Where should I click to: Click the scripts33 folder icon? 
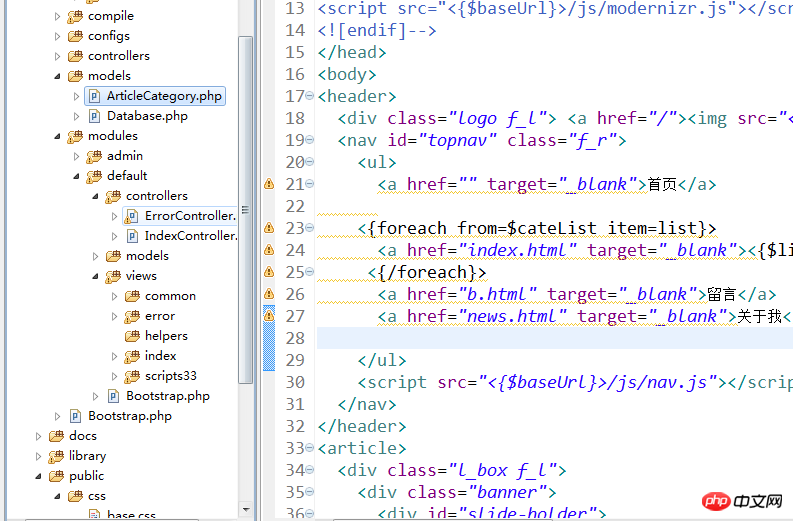pyautogui.click(x=132, y=376)
